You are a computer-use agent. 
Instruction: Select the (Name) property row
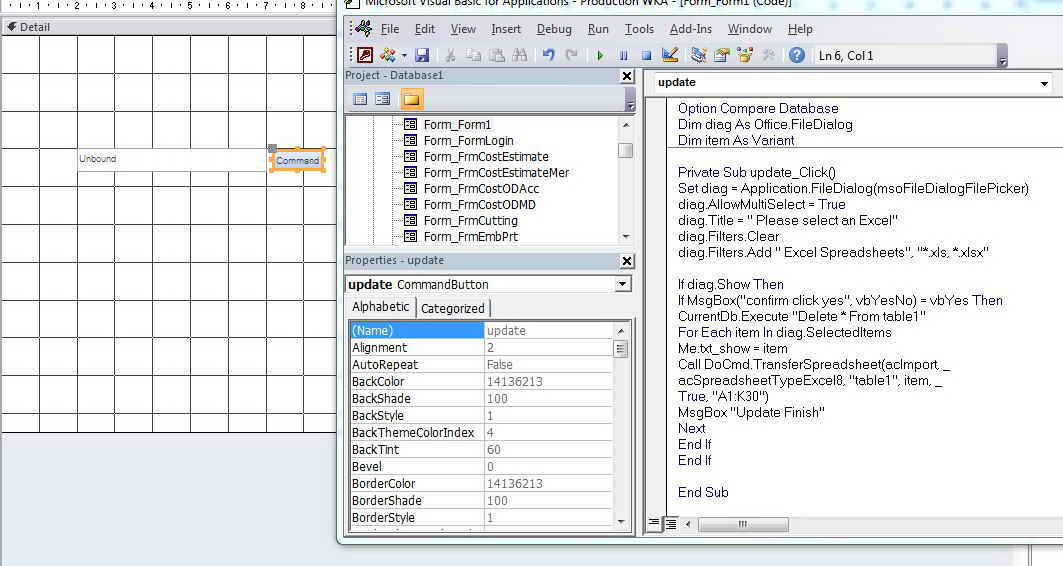(x=481, y=331)
